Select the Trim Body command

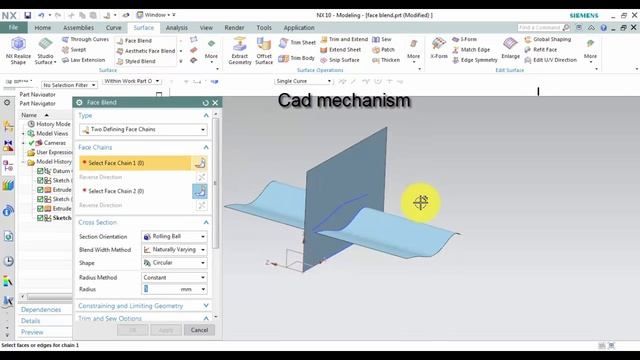[296, 58]
